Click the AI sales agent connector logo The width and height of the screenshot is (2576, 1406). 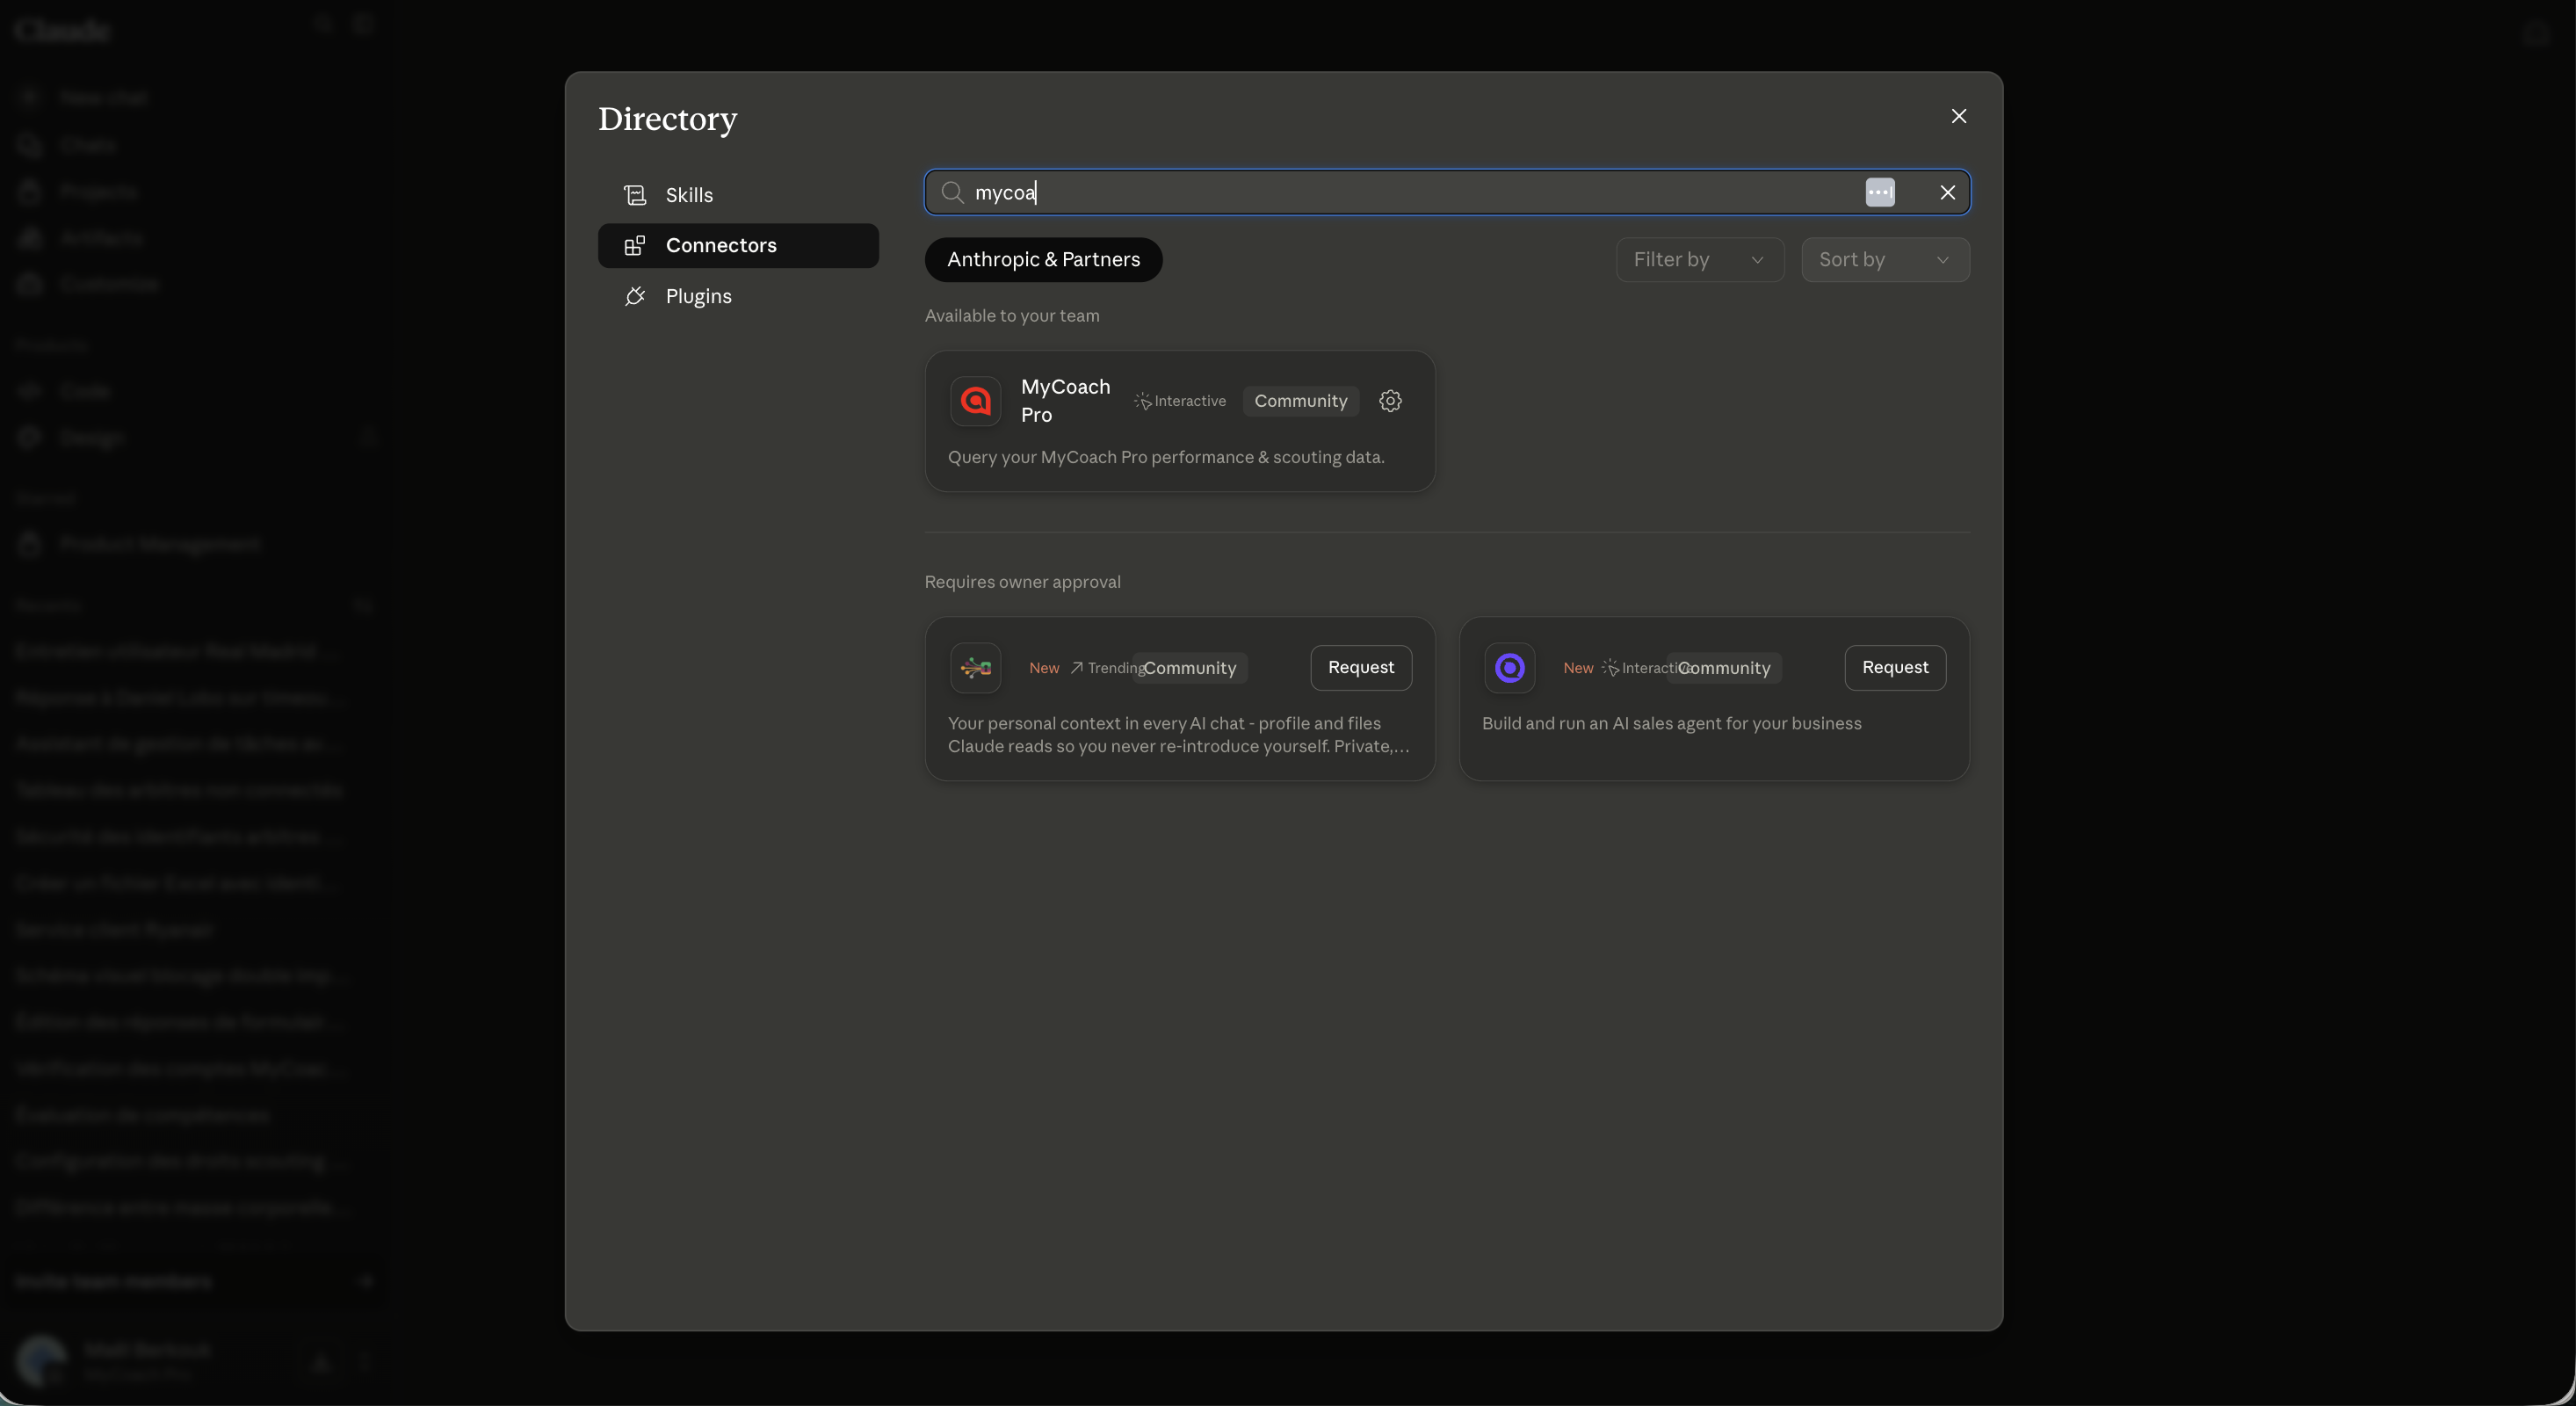(x=1509, y=667)
